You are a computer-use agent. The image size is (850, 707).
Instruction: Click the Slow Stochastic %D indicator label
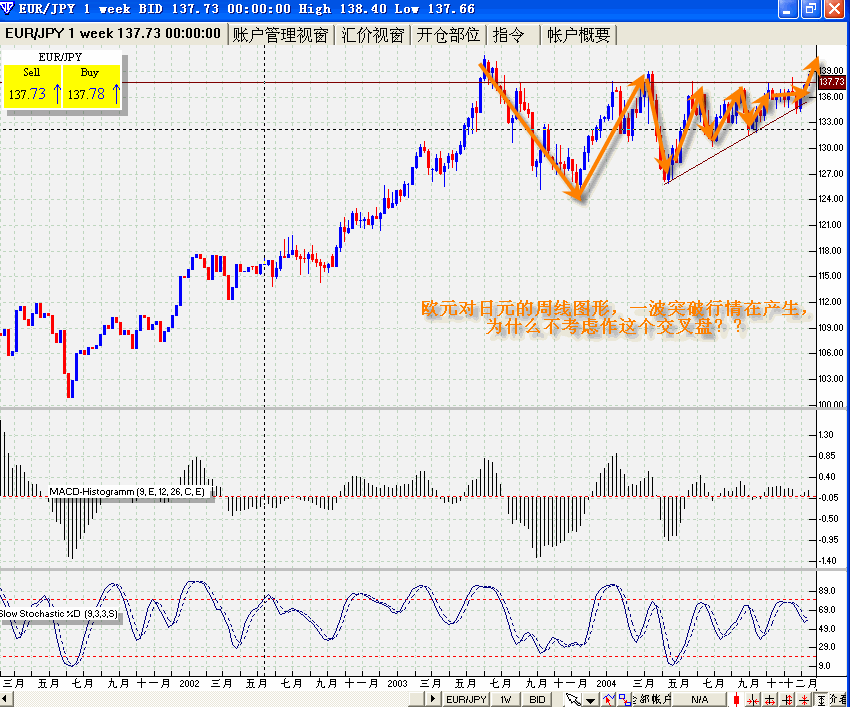(x=59, y=614)
